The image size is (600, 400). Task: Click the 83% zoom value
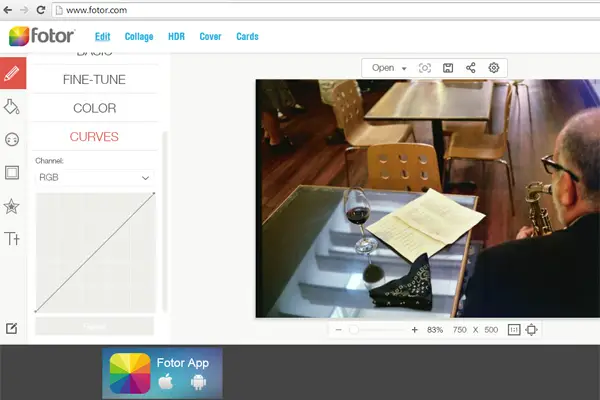[x=435, y=330]
